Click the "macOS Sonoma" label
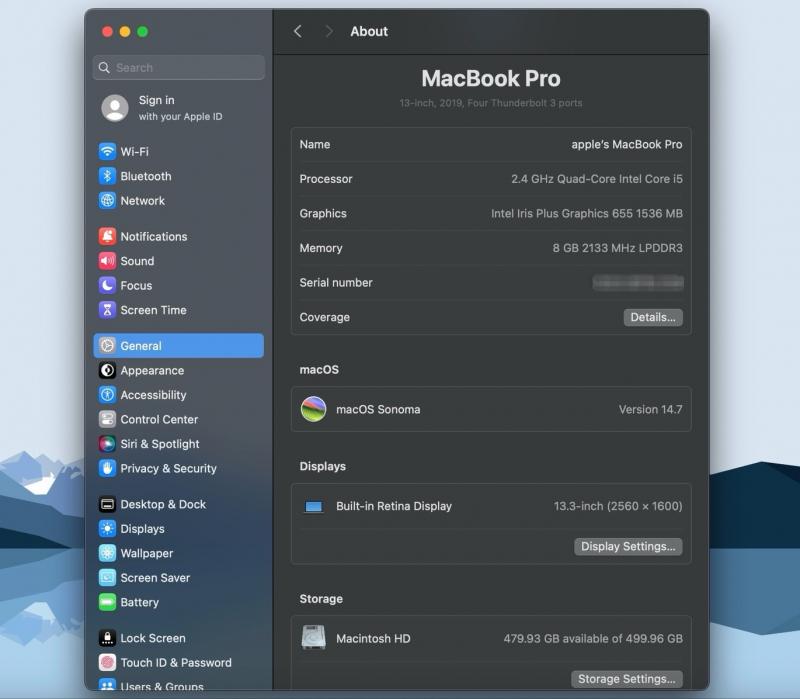800x699 pixels. [x=378, y=409]
